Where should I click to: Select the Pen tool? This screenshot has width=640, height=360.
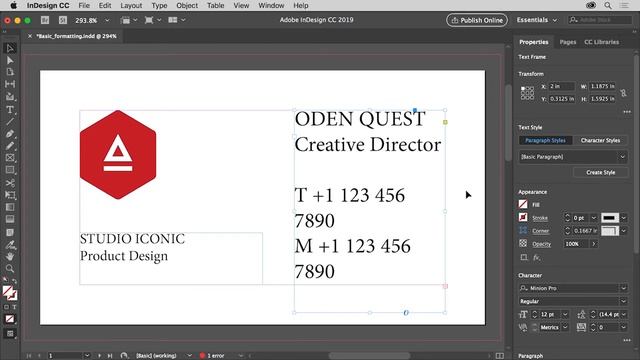pyautogui.click(x=10, y=134)
